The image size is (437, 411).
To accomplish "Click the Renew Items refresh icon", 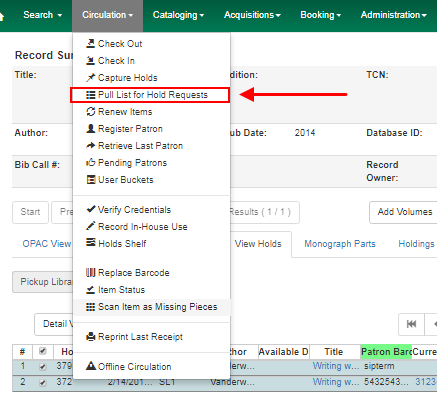I will click(x=90, y=111).
